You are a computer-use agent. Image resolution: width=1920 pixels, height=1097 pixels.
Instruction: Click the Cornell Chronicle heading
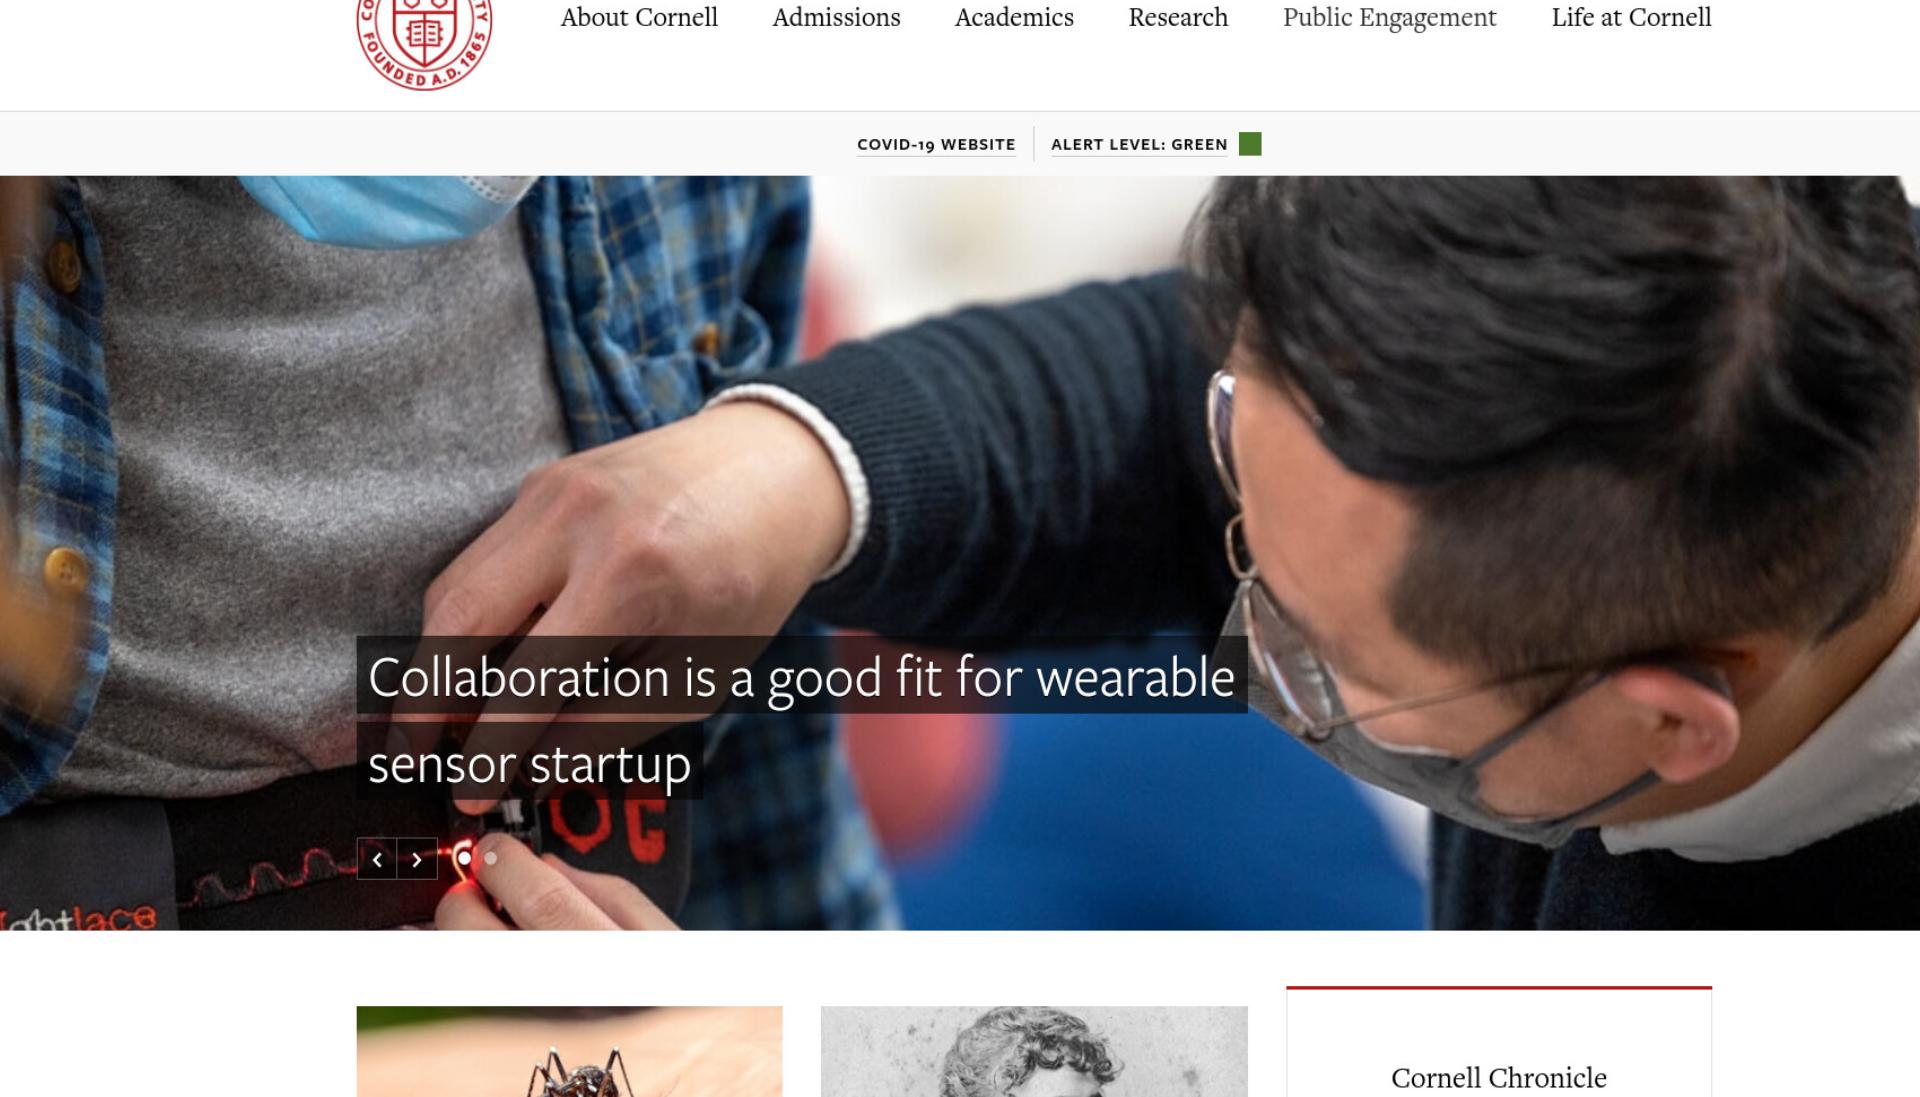1498,1077
